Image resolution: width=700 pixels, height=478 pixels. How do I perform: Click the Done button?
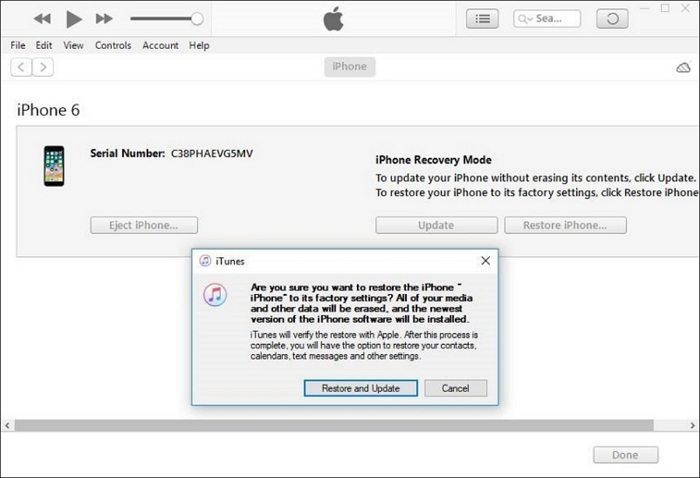(x=625, y=455)
